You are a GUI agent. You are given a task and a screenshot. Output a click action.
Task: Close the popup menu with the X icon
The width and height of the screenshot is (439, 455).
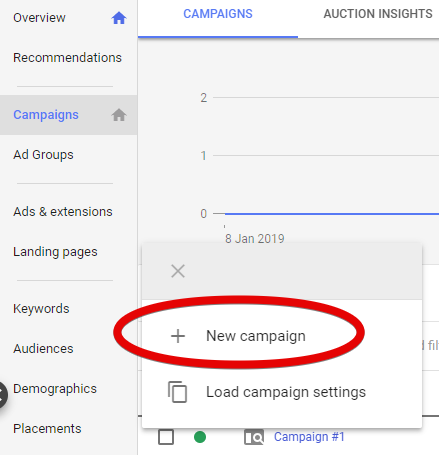[178, 271]
